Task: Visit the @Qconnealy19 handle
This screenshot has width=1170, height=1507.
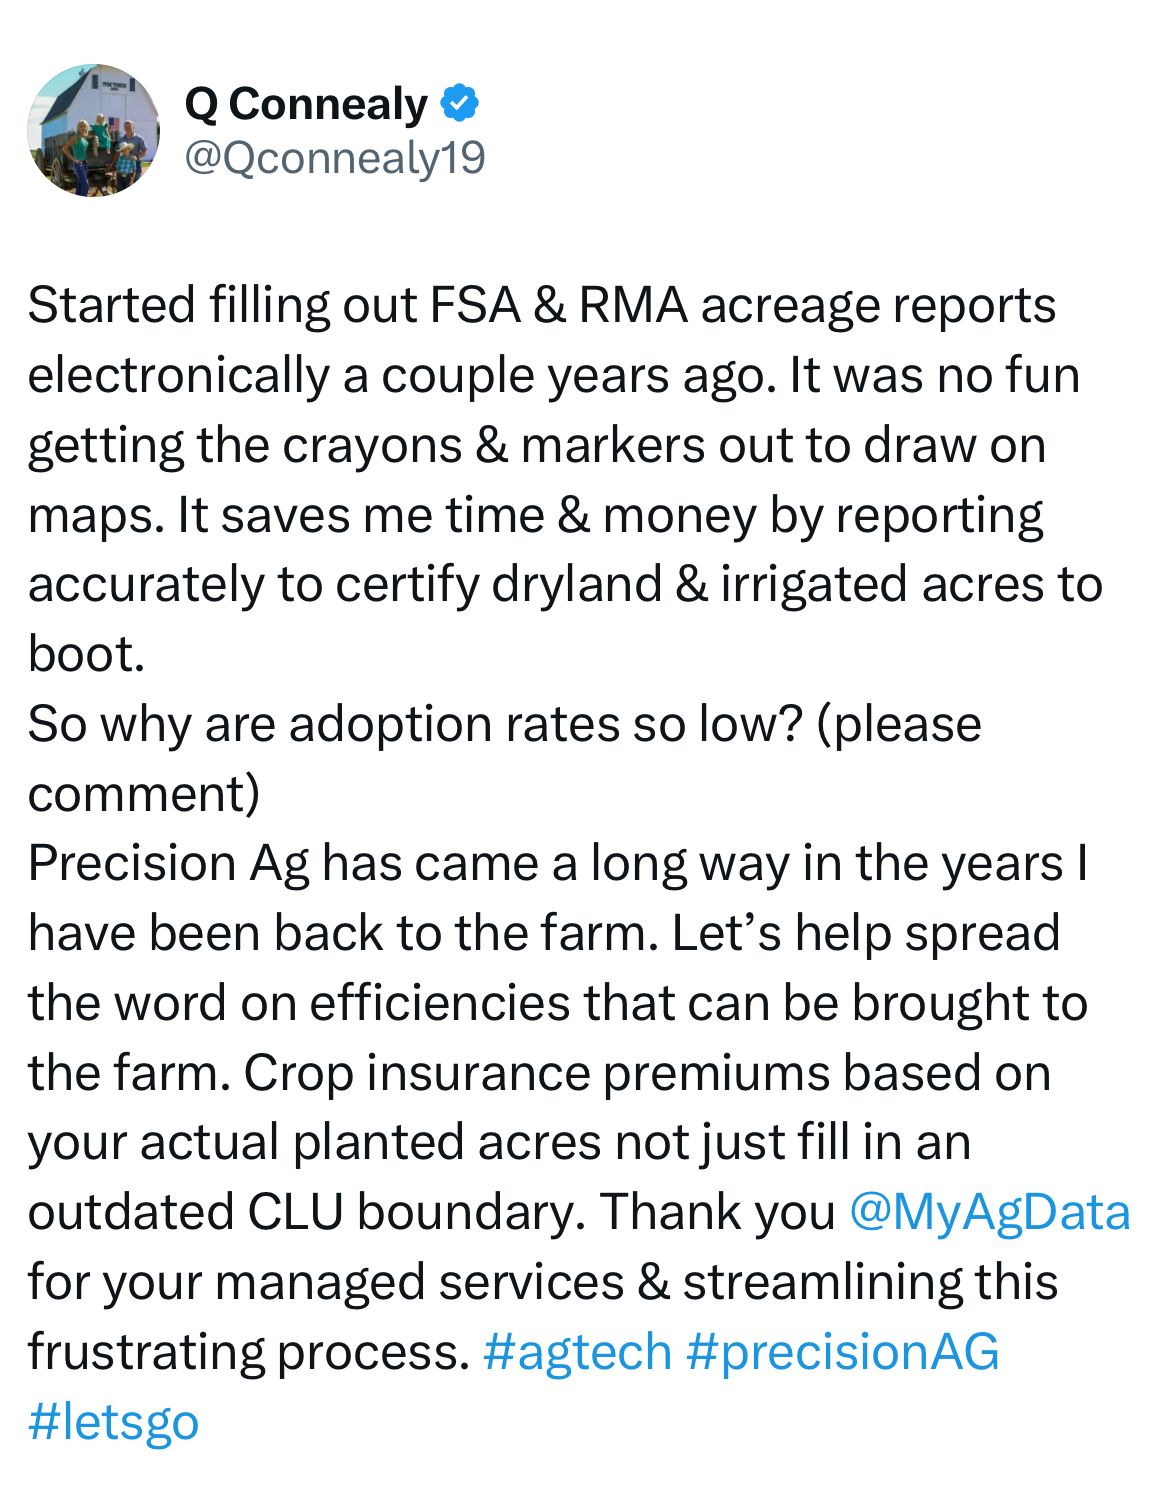Action: pos(335,157)
